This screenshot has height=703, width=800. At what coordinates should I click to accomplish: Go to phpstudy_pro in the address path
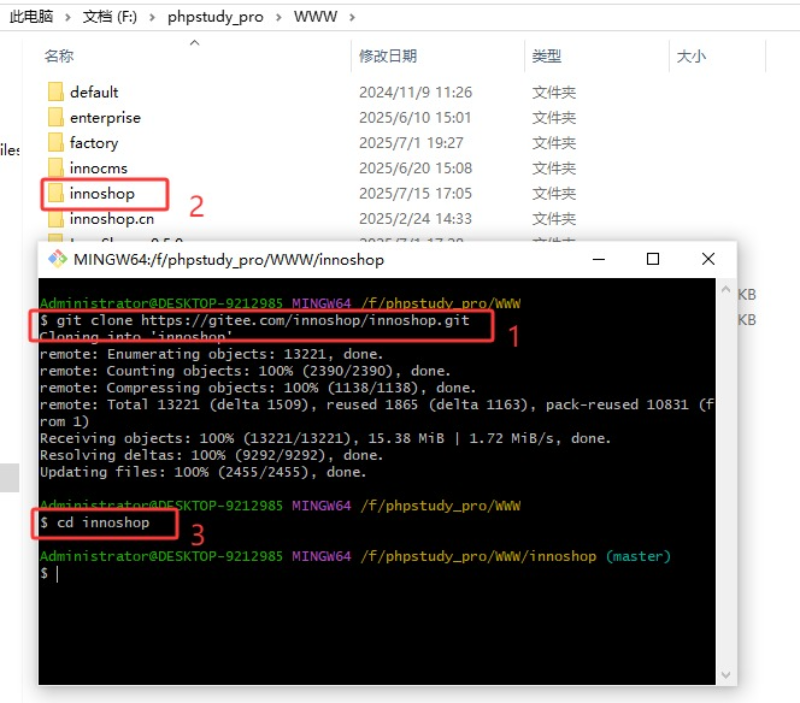click(x=215, y=17)
